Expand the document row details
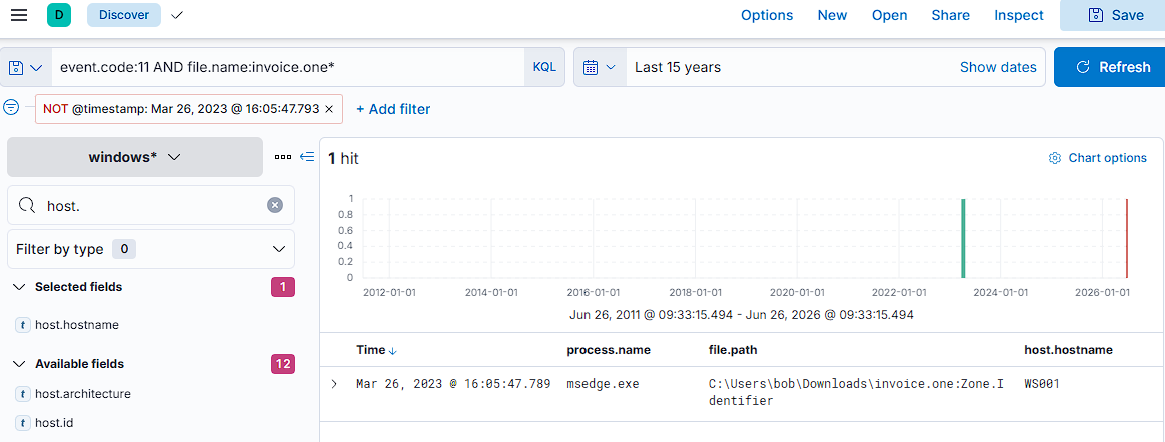 click(x=334, y=384)
